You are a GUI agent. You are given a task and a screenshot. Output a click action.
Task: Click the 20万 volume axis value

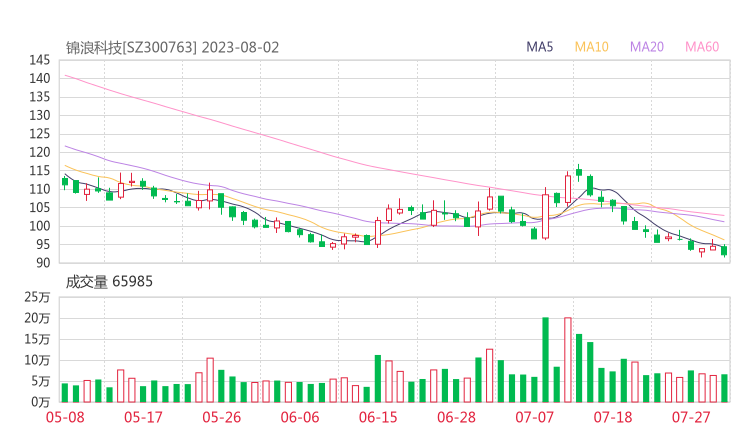coord(37,318)
